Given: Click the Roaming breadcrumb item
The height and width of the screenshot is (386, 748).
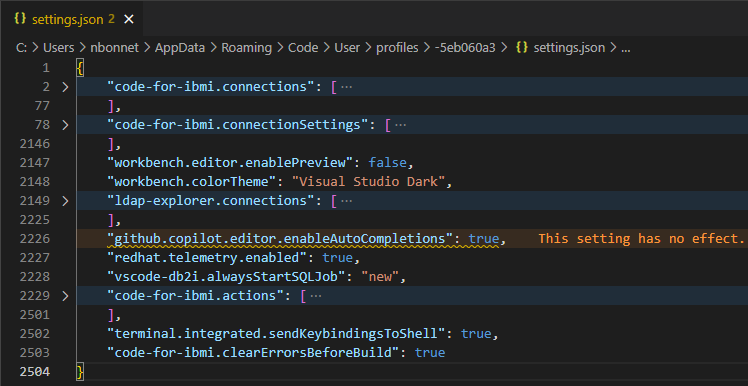Looking at the screenshot, I should tap(246, 48).
